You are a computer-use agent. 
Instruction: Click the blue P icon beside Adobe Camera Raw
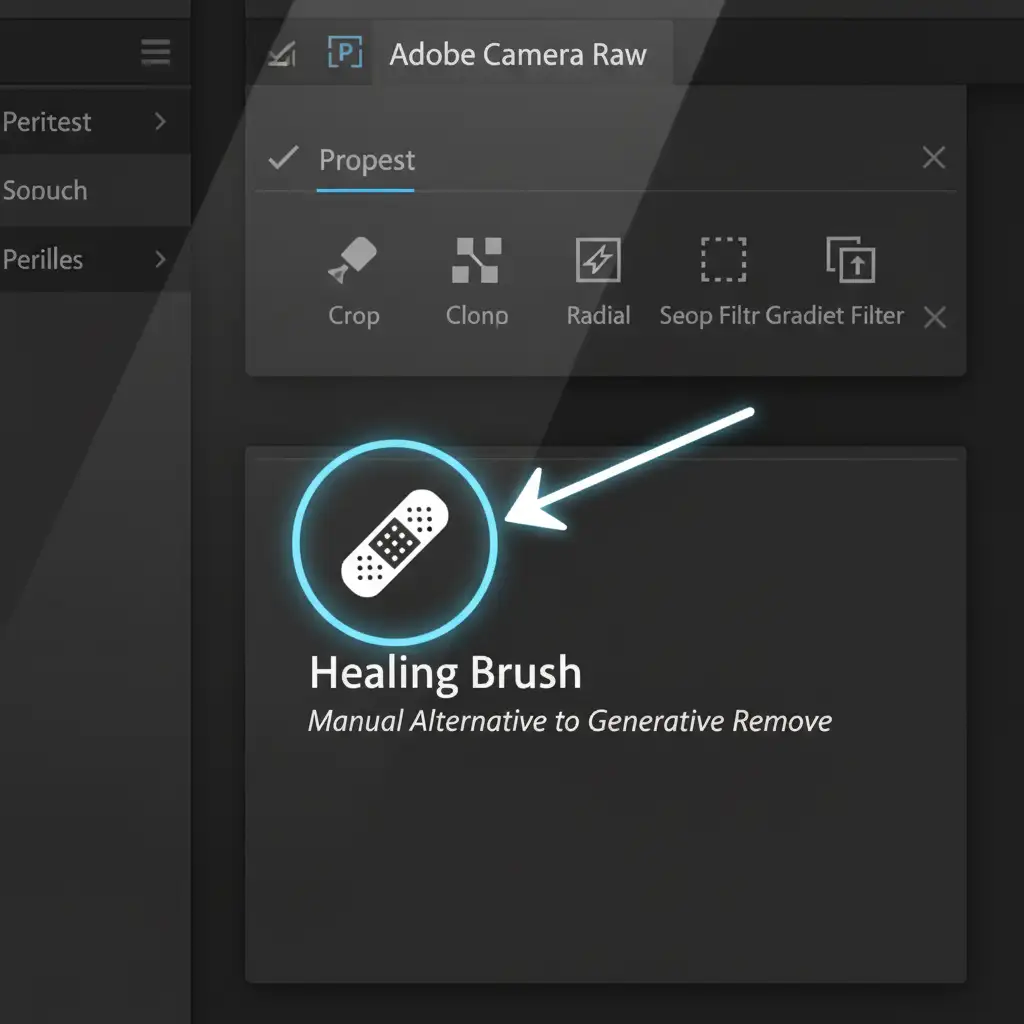pyautogui.click(x=345, y=54)
